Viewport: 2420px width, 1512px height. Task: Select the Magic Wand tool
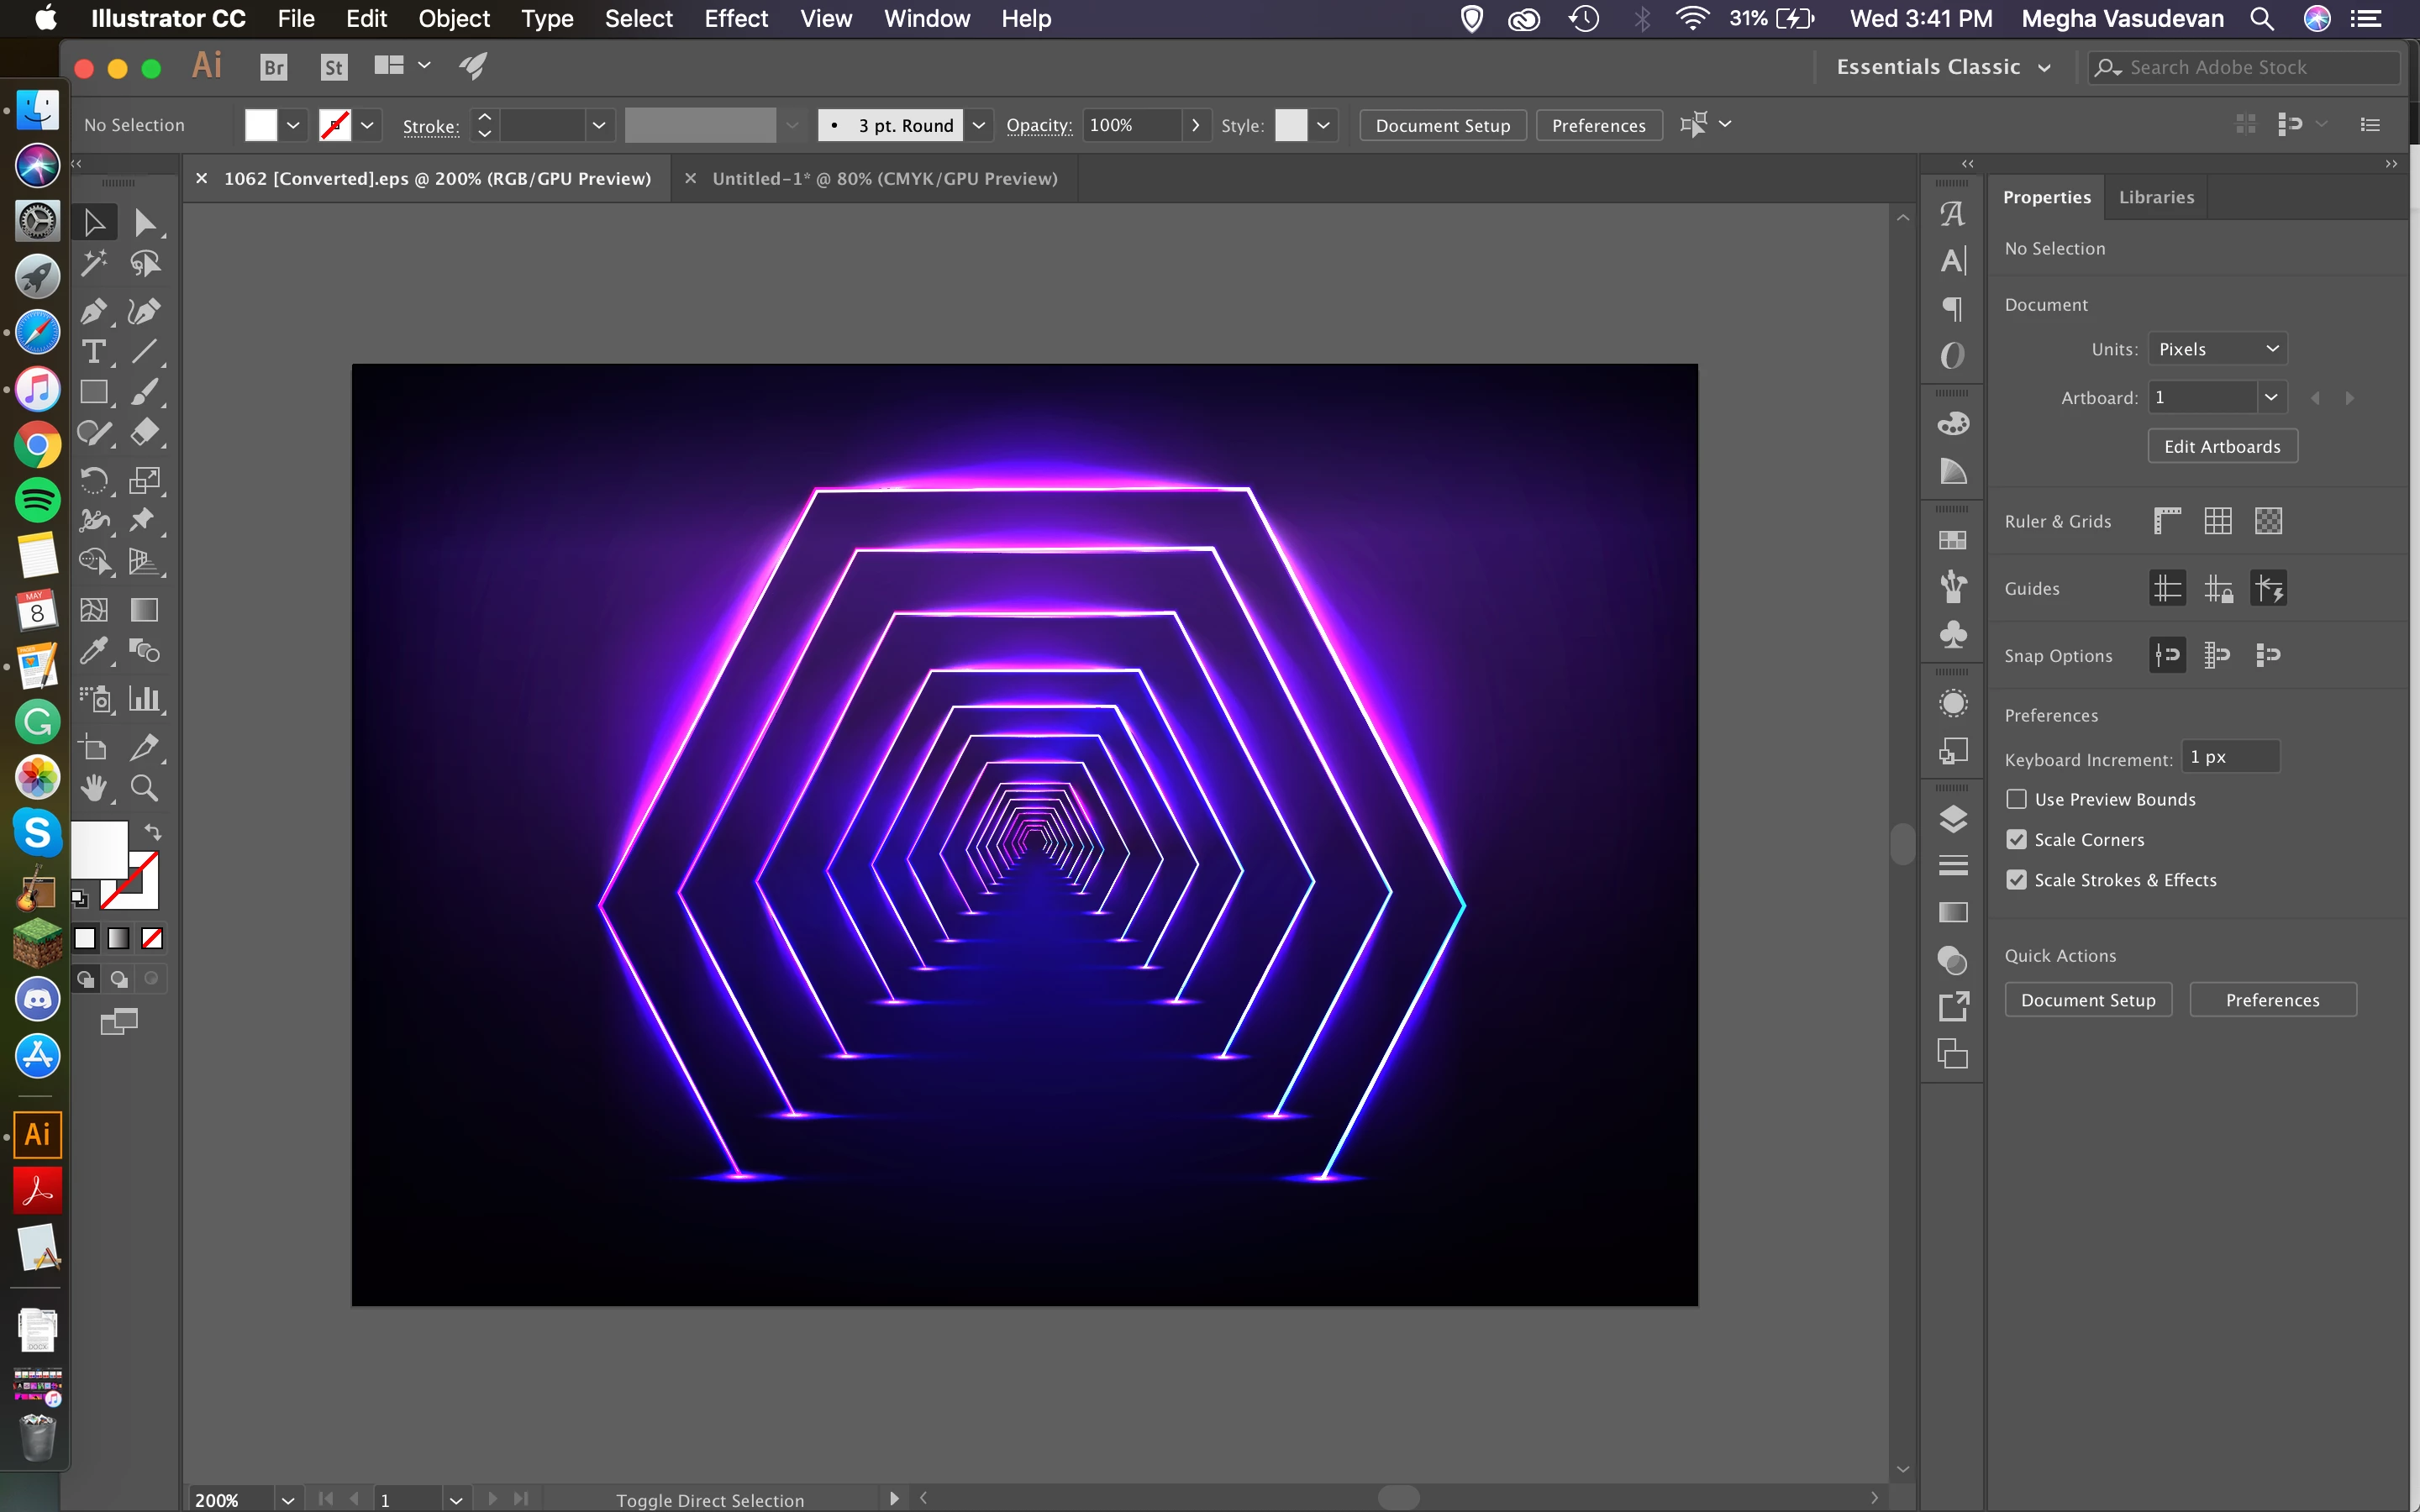93,263
